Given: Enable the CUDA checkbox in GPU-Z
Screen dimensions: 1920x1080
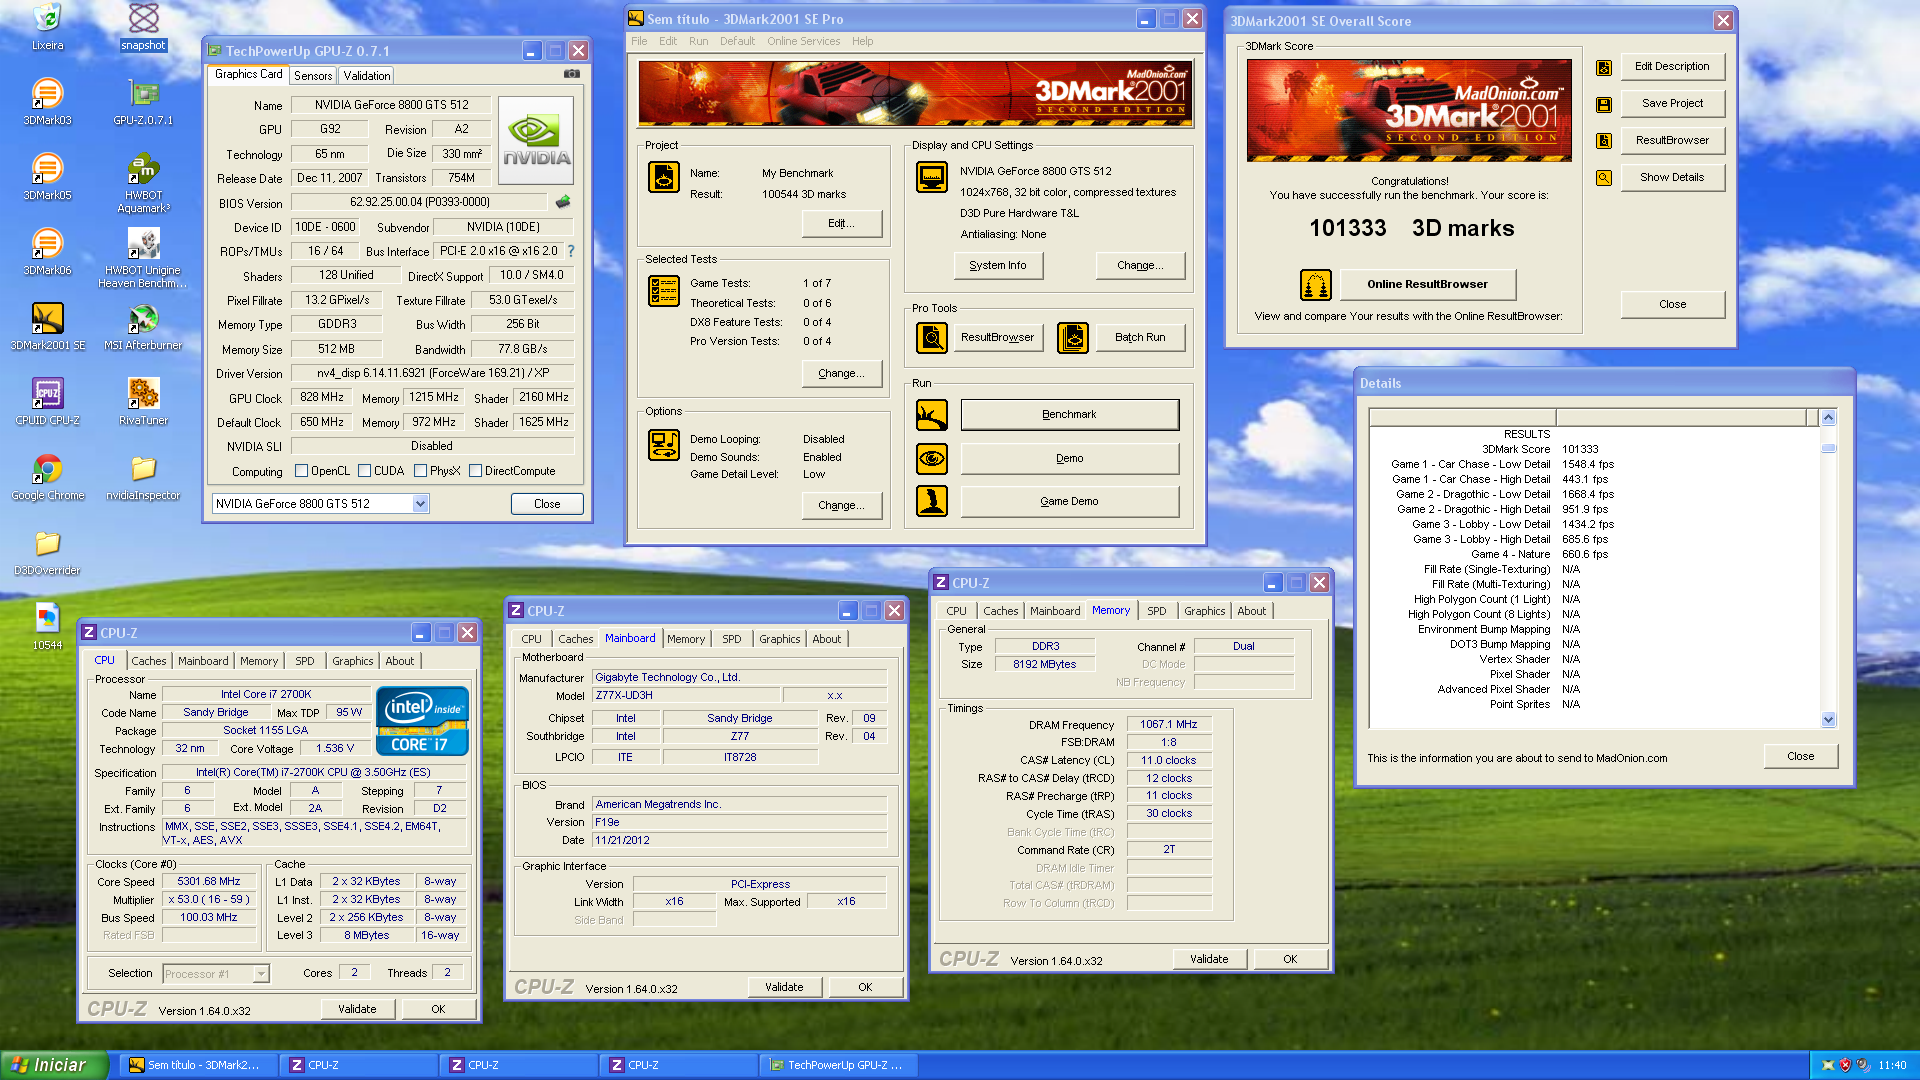Looking at the screenshot, I should (x=365, y=471).
